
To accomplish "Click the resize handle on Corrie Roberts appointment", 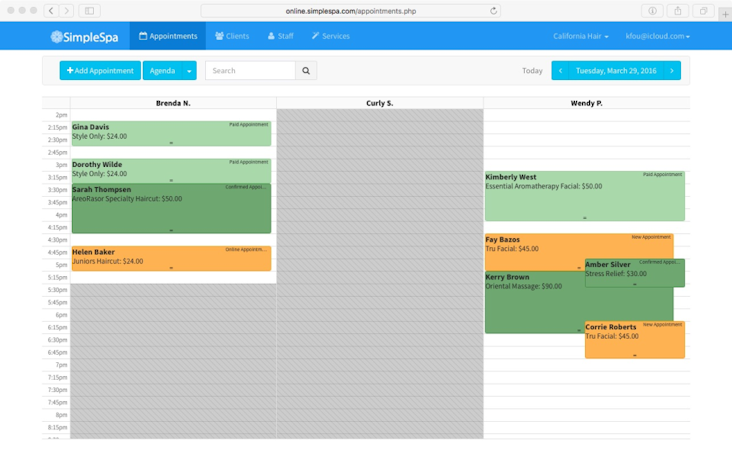I will coord(634,356).
